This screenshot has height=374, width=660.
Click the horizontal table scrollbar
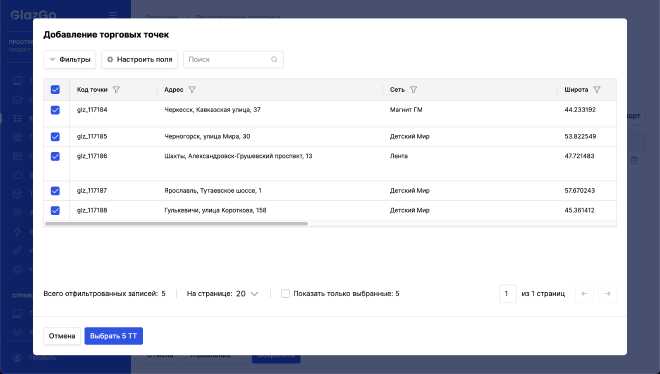(176, 224)
